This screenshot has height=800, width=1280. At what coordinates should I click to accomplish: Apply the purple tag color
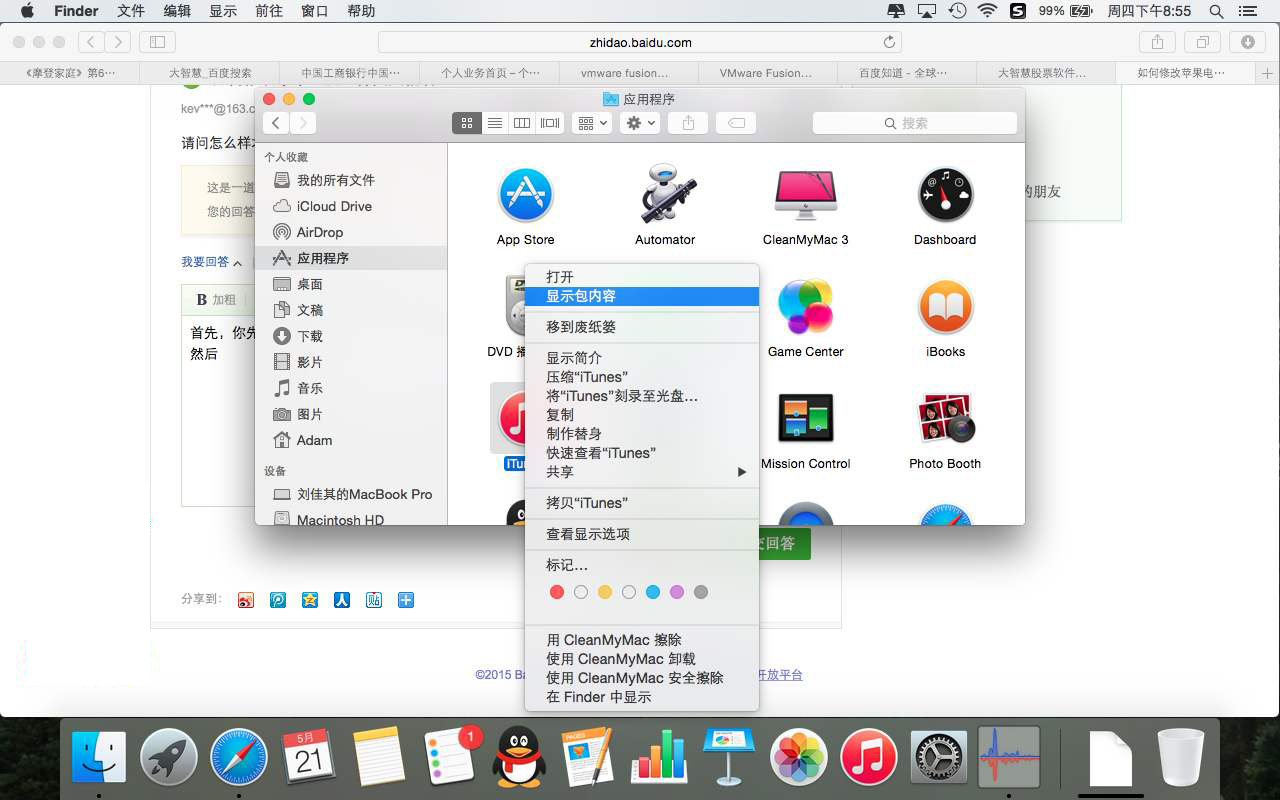click(x=677, y=592)
